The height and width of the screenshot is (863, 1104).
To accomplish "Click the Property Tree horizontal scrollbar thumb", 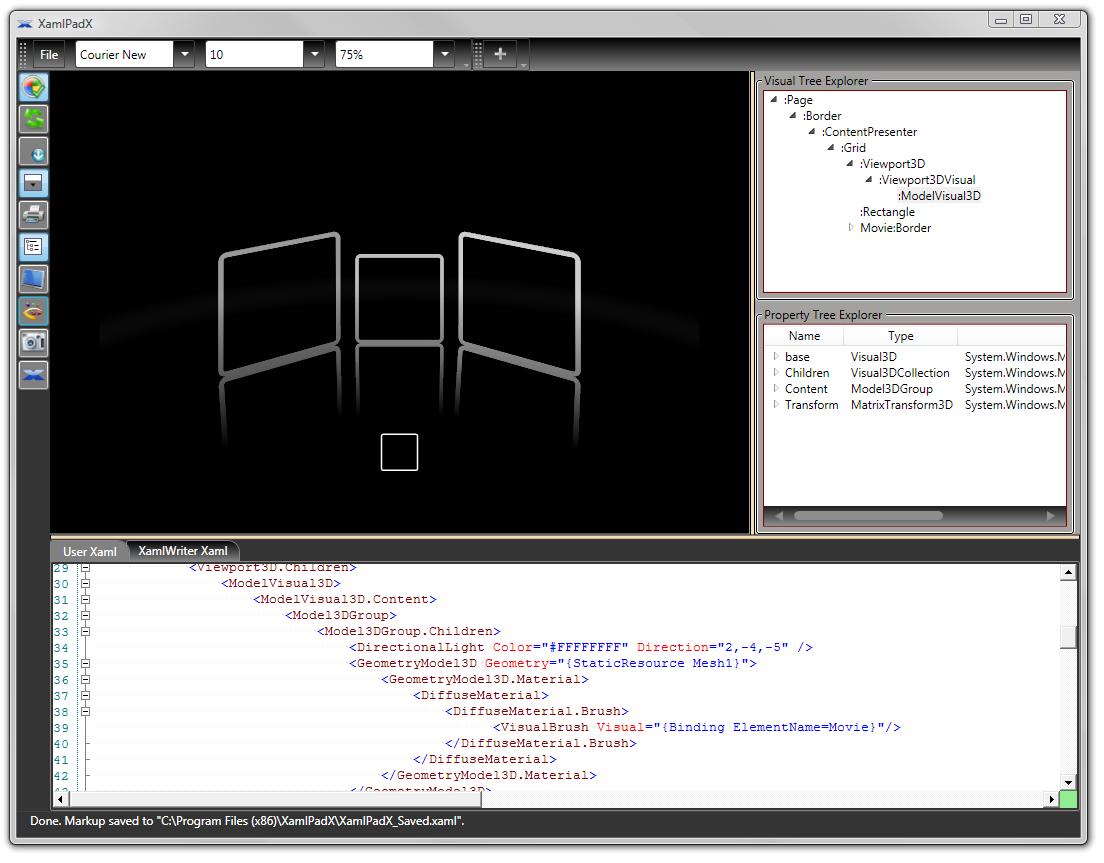I will pos(868,516).
